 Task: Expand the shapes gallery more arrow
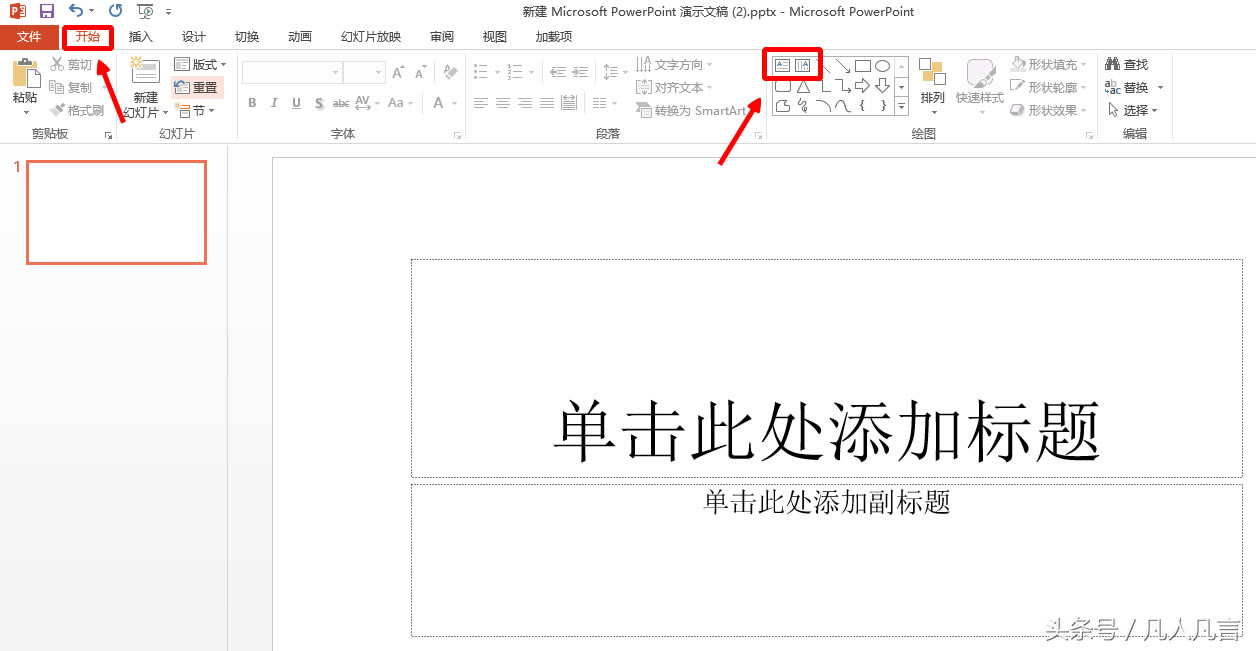tap(901, 105)
